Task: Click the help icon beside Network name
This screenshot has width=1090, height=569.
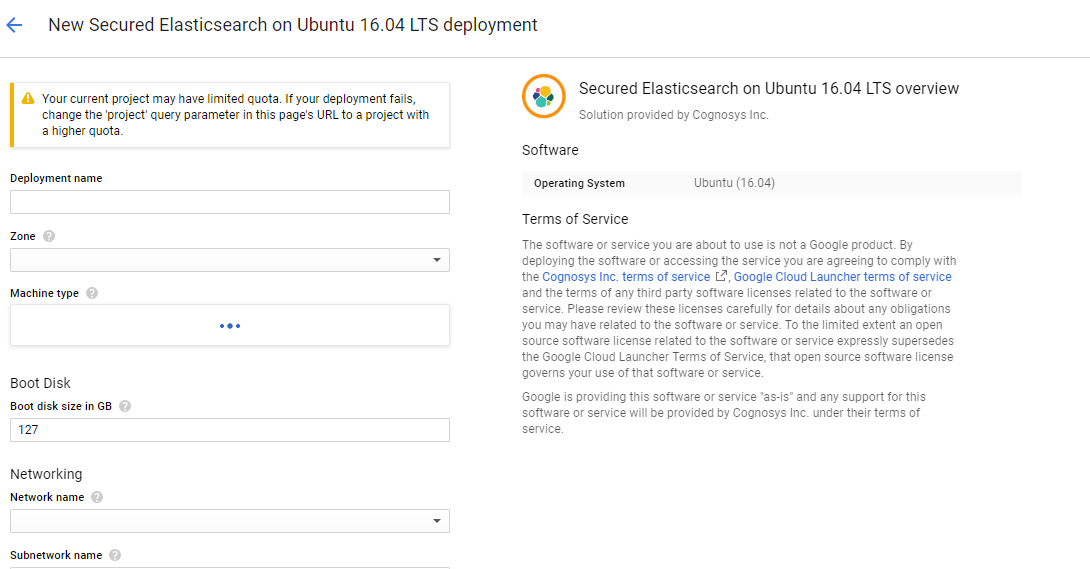Action: pos(97,497)
